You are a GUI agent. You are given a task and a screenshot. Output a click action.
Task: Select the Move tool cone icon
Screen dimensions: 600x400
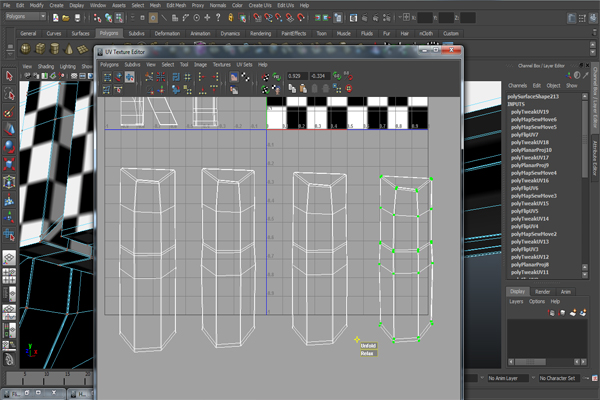(9, 129)
